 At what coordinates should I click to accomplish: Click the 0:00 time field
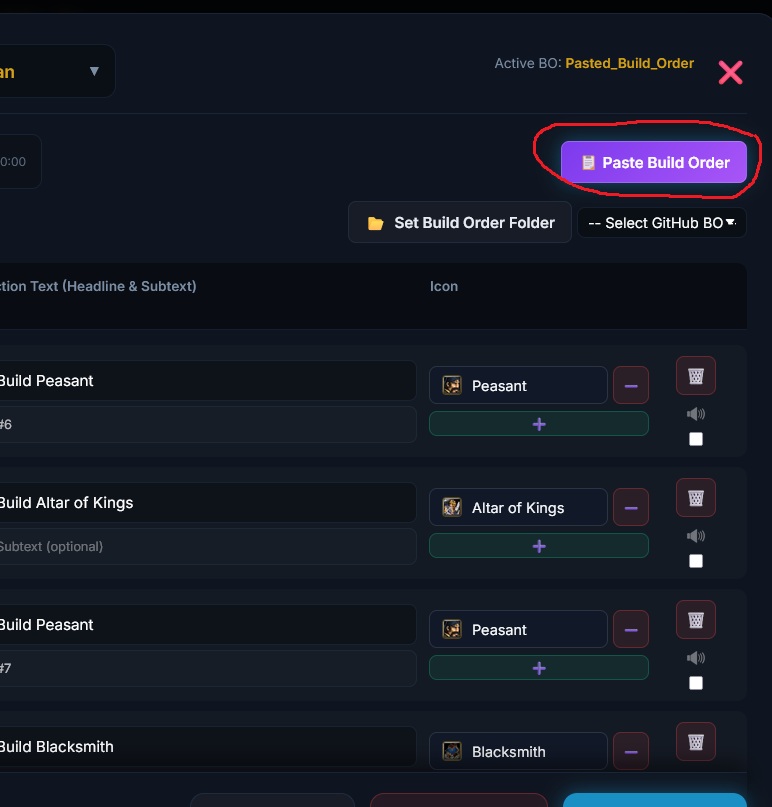pos(20,162)
